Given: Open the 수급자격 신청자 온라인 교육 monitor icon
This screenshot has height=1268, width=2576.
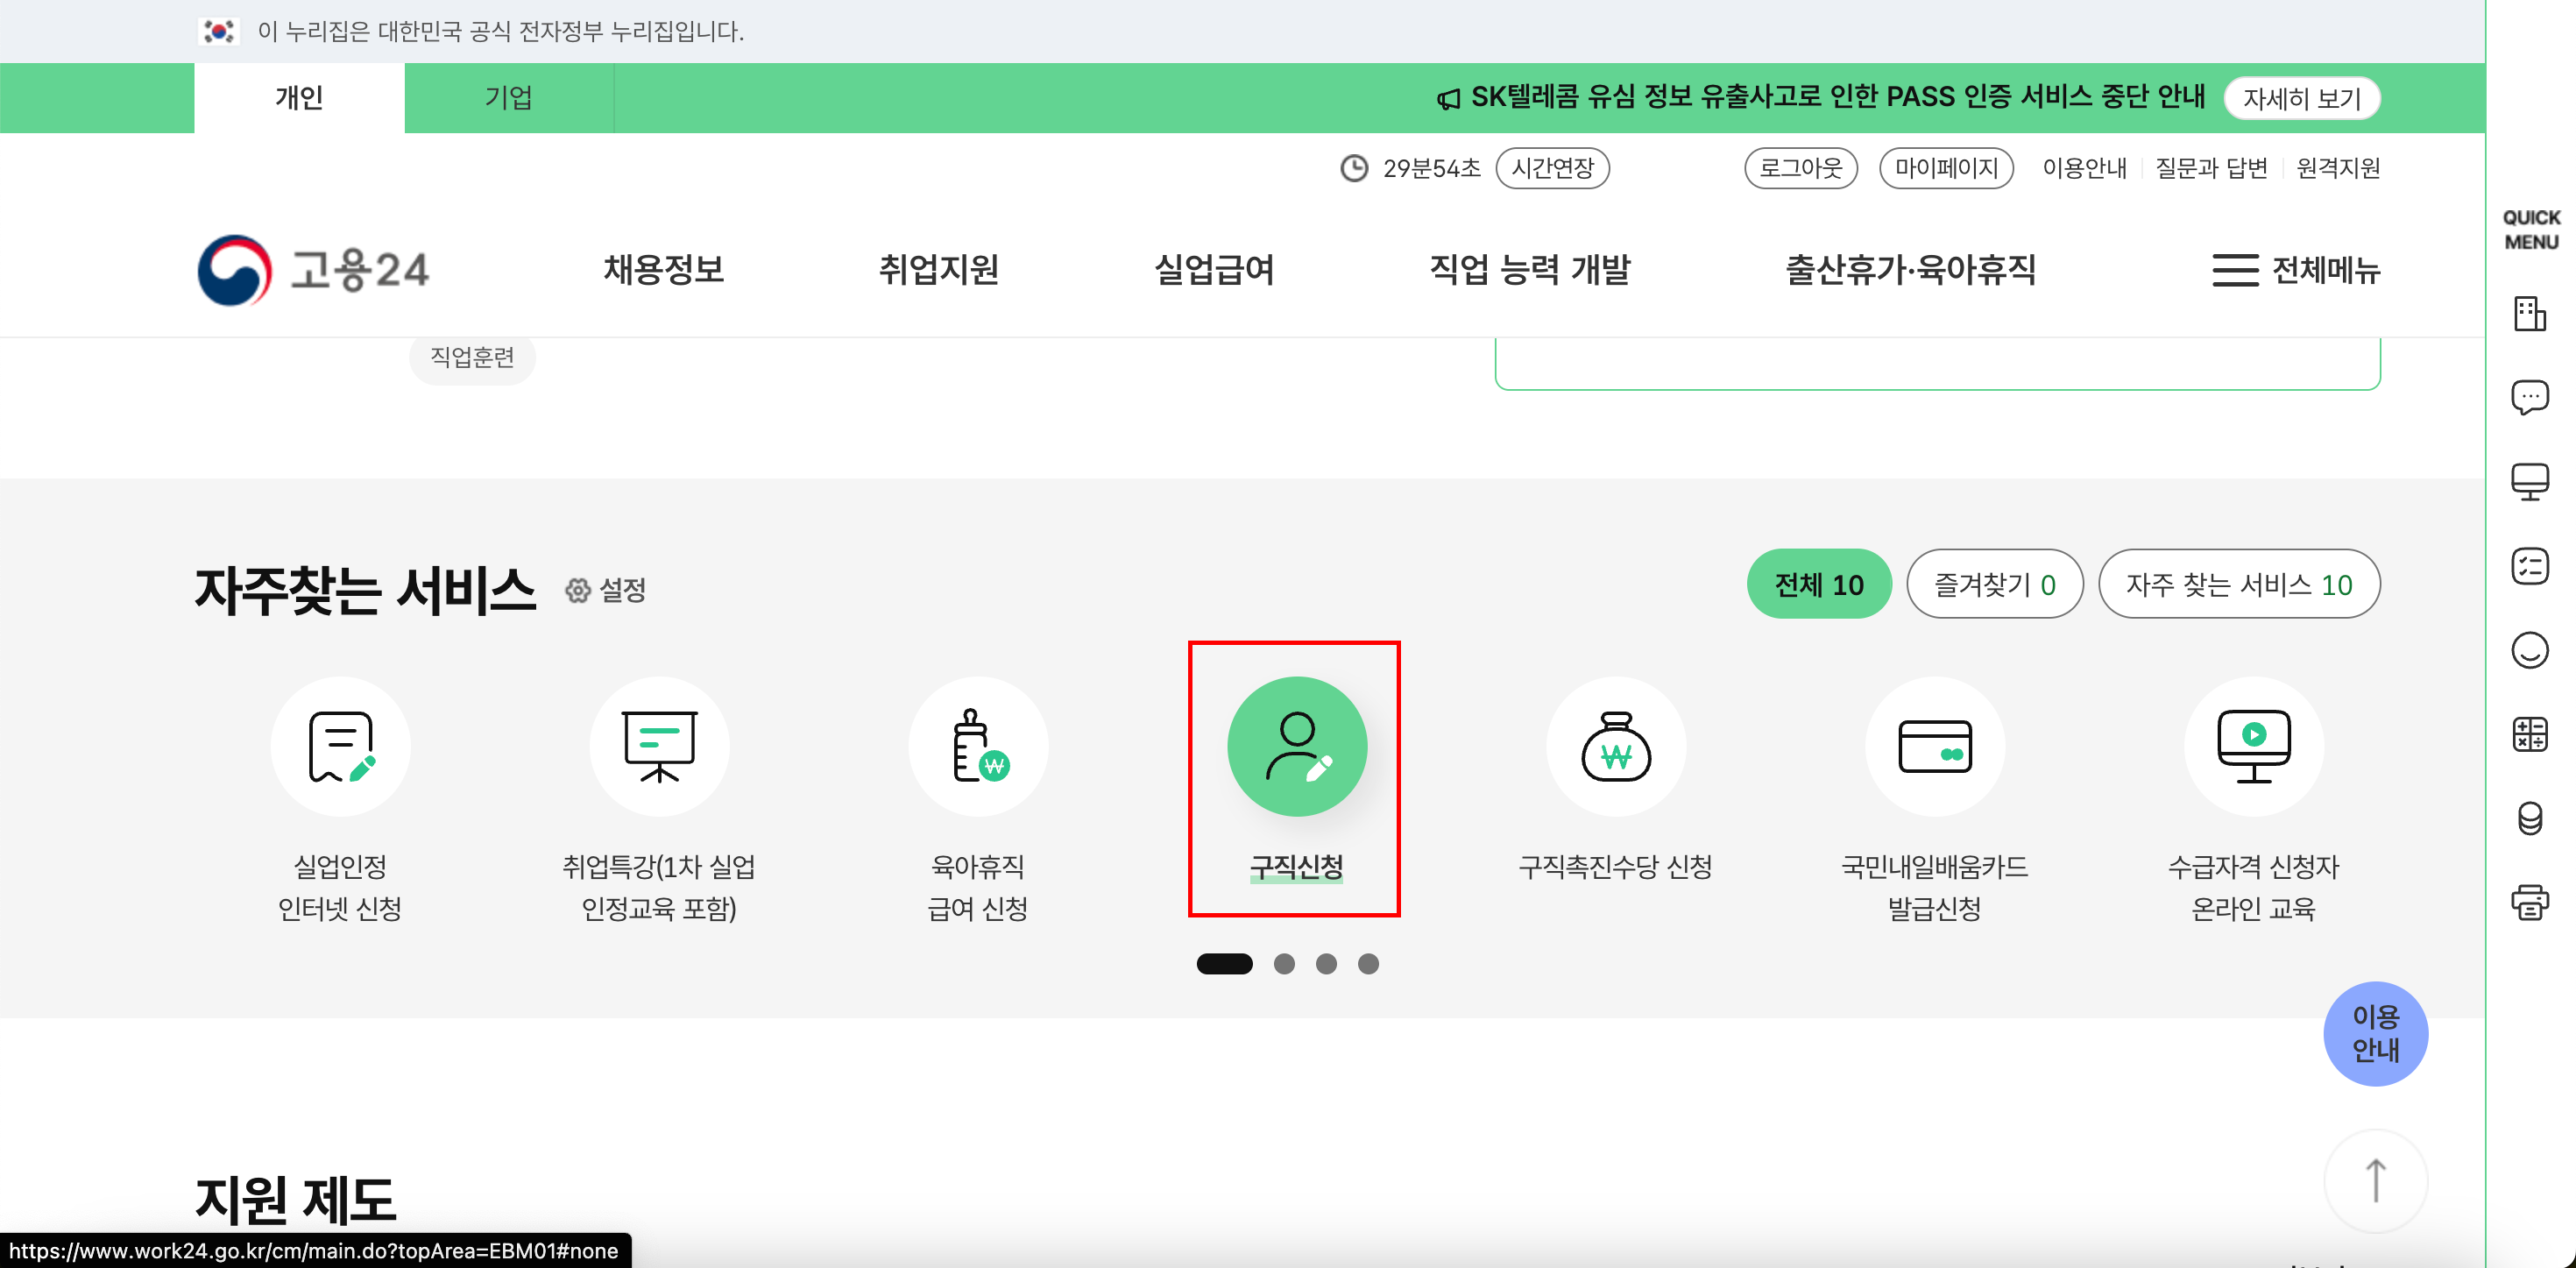Looking at the screenshot, I should point(2254,746).
